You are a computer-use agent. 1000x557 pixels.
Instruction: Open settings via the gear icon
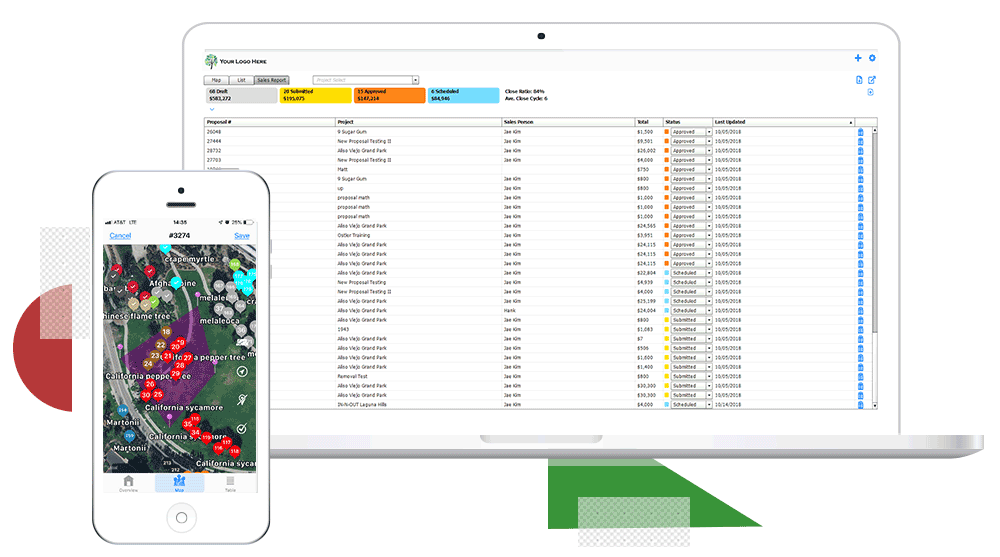click(x=872, y=59)
